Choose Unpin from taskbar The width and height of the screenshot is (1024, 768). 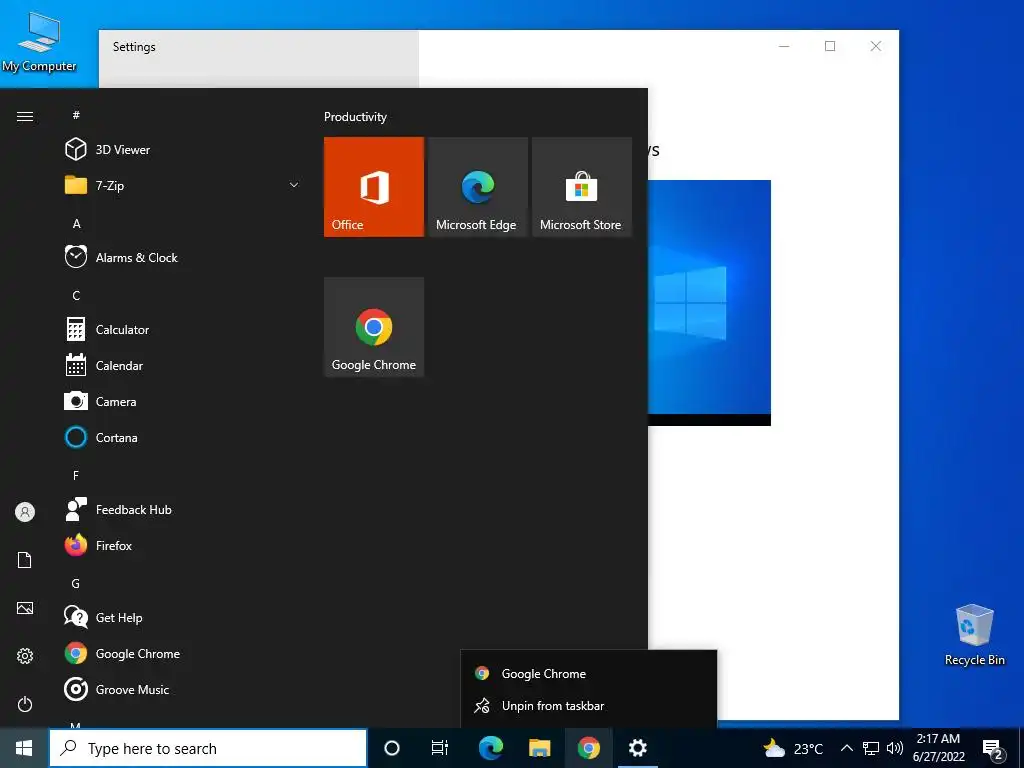[x=588, y=706]
